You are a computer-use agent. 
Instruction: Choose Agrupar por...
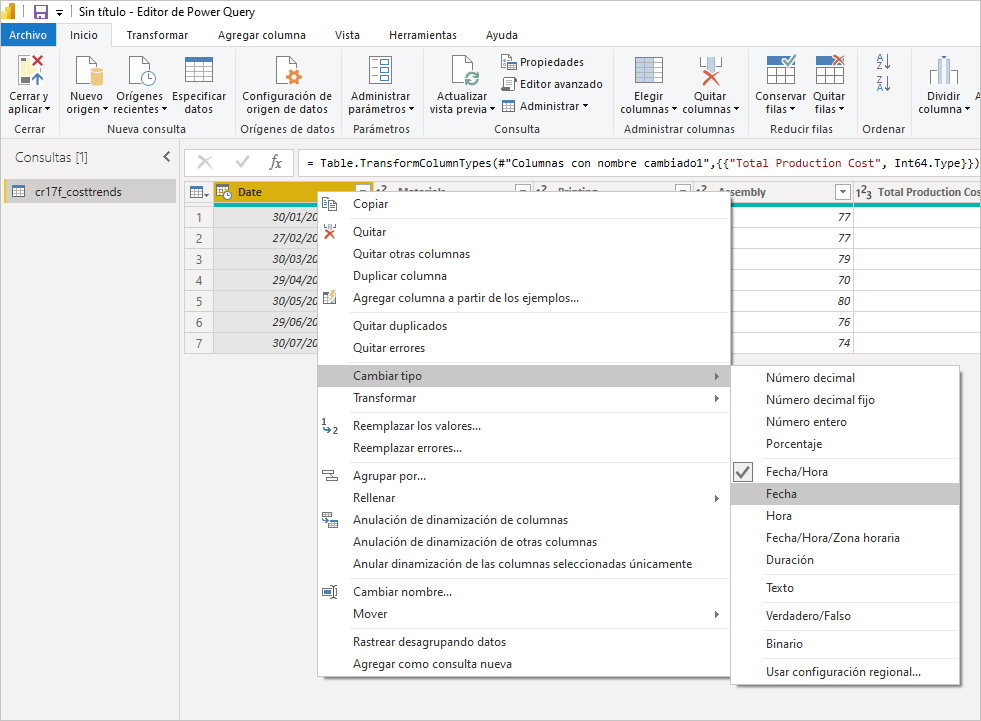click(x=524, y=476)
